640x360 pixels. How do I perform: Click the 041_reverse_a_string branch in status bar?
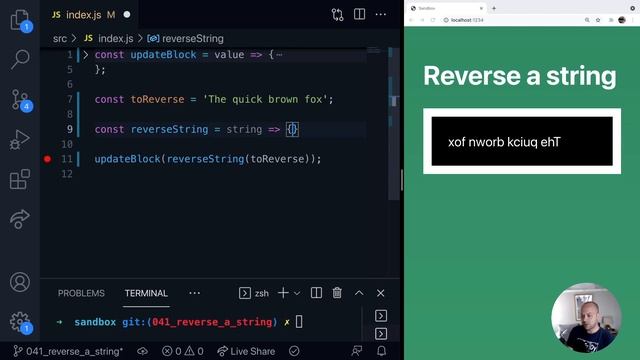pyautogui.click(x=68, y=351)
